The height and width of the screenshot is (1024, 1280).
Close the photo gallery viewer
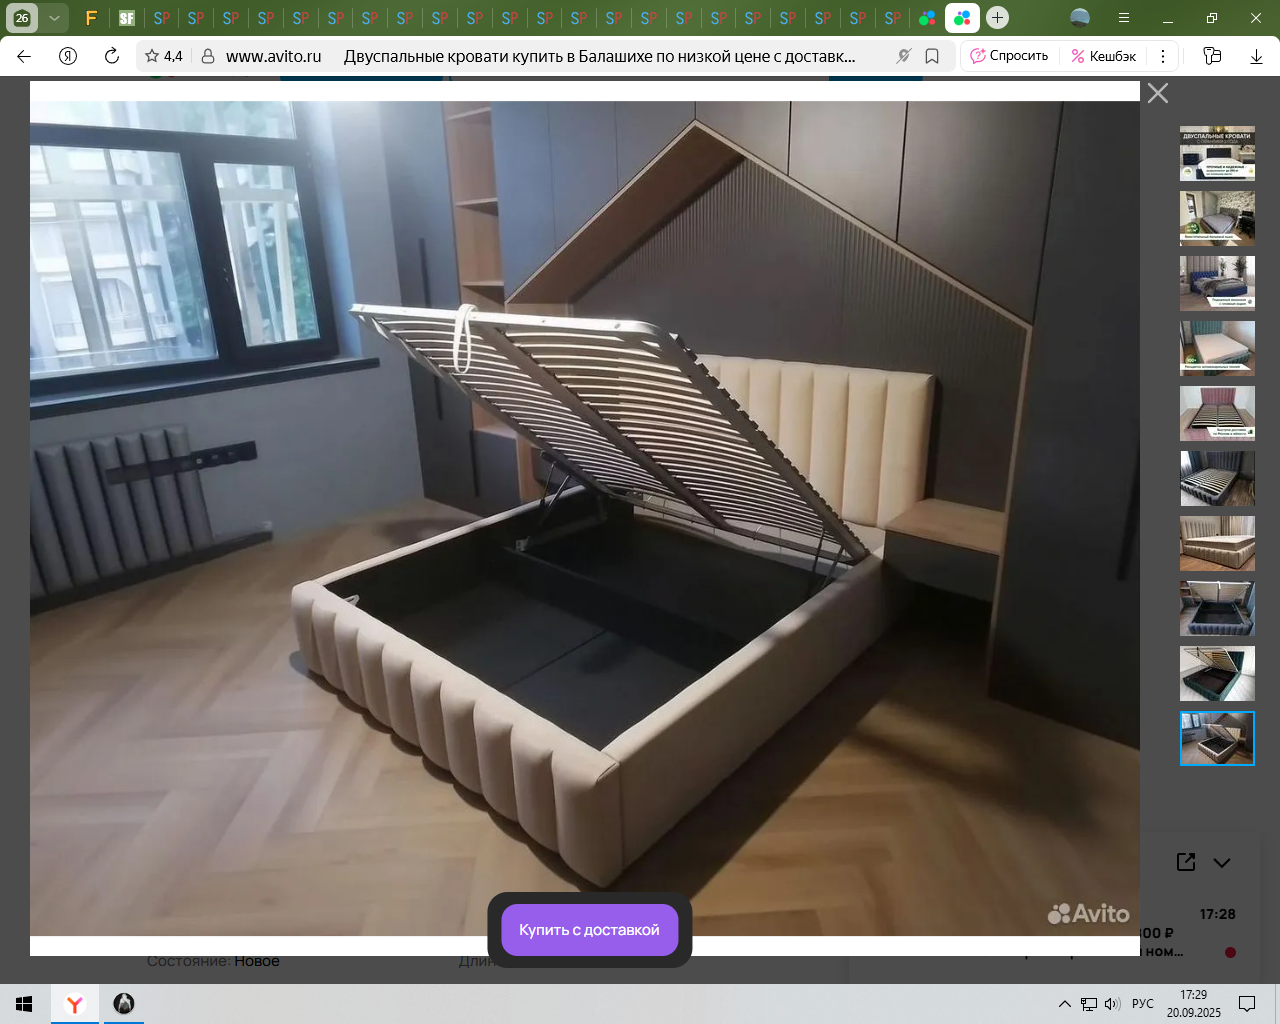1158,93
